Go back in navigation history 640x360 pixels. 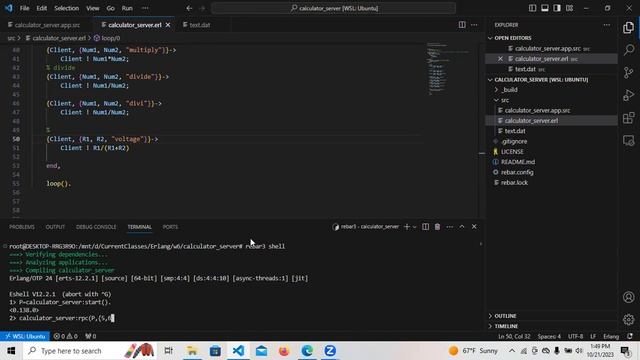pos(189,8)
